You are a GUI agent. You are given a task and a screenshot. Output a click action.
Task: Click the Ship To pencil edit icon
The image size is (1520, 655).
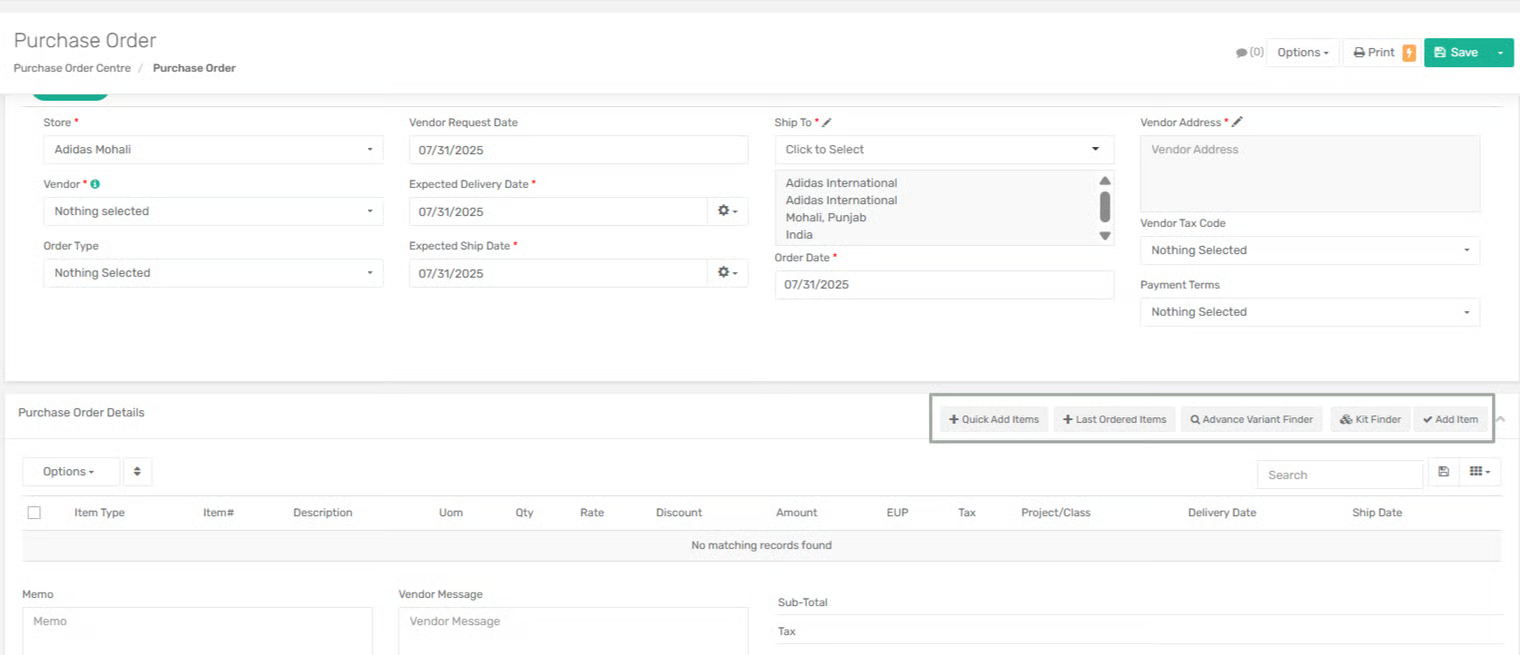pyautogui.click(x=827, y=123)
